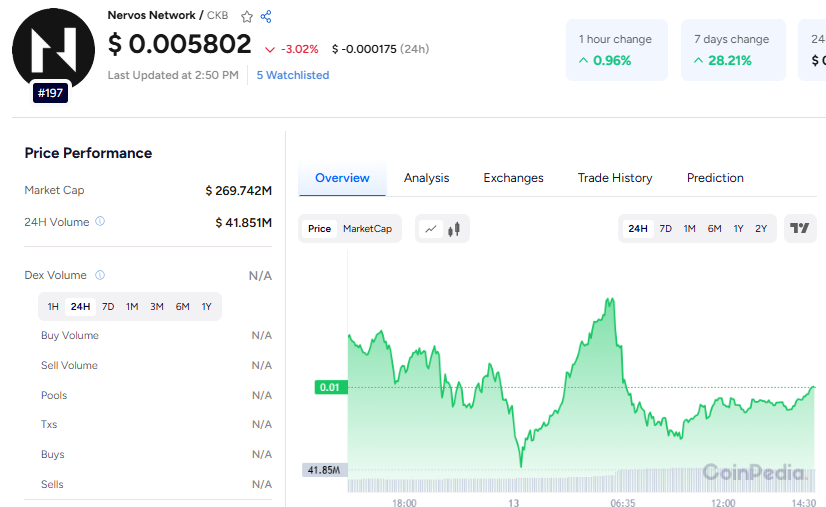Select 1H Dex Volume period
This screenshot has width=826, height=507.
[x=53, y=307]
